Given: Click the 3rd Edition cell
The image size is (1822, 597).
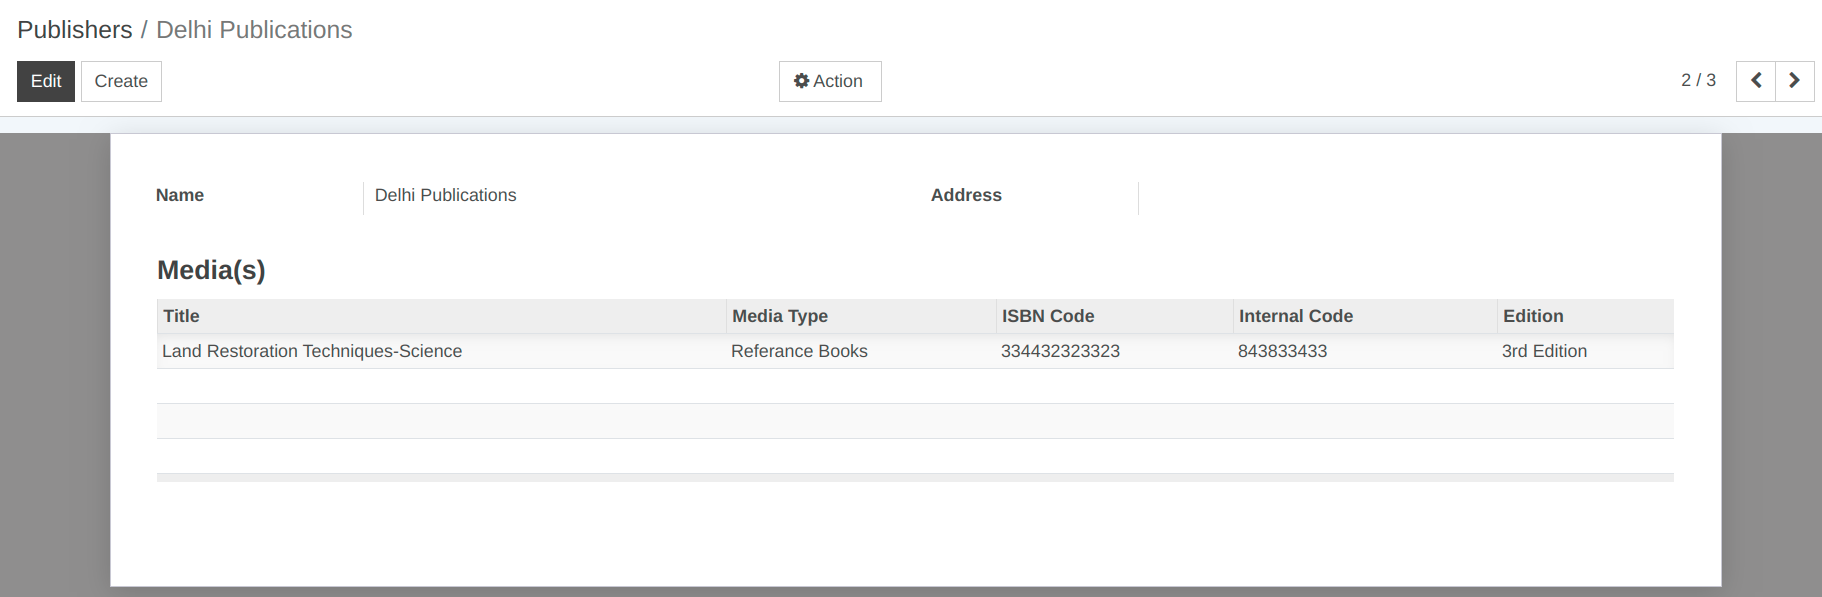Looking at the screenshot, I should tap(1544, 351).
